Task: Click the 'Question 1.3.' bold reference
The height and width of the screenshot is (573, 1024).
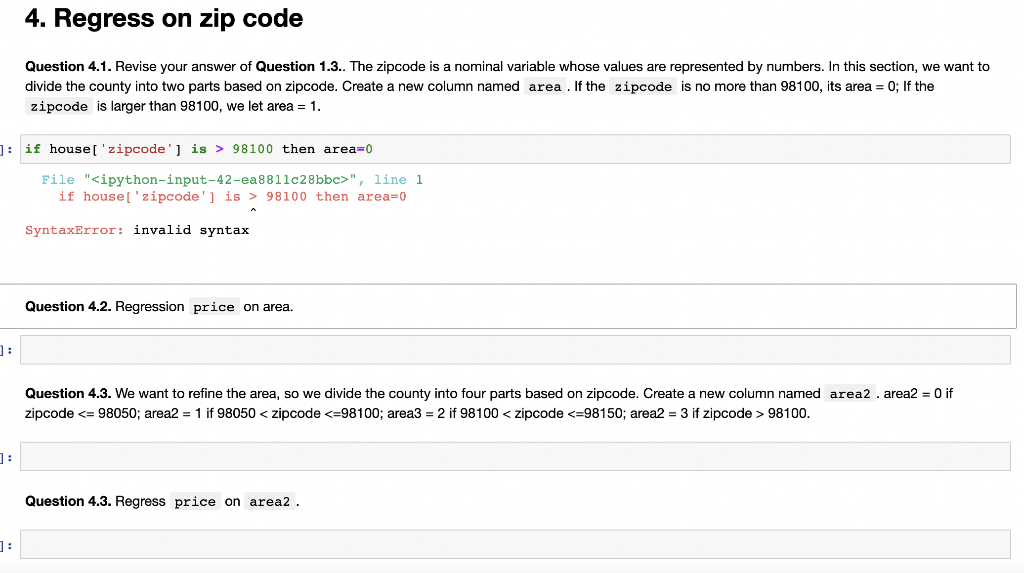Action: pyautogui.click(x=299, y=67)
